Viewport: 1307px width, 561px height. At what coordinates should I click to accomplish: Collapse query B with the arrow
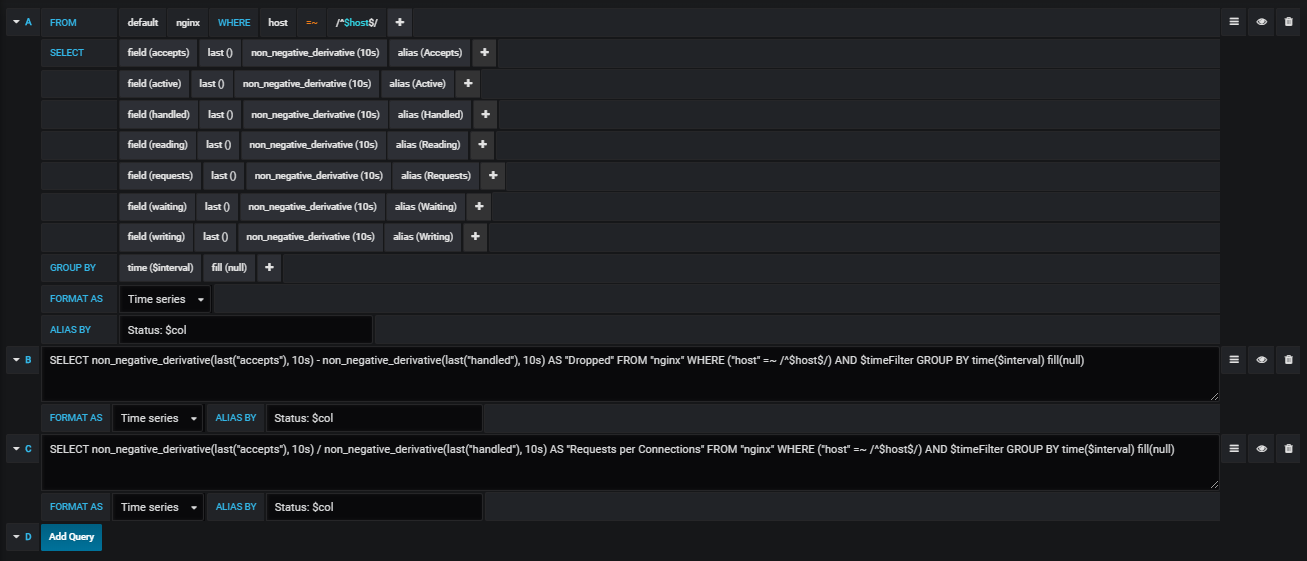(x=16, y=359)
